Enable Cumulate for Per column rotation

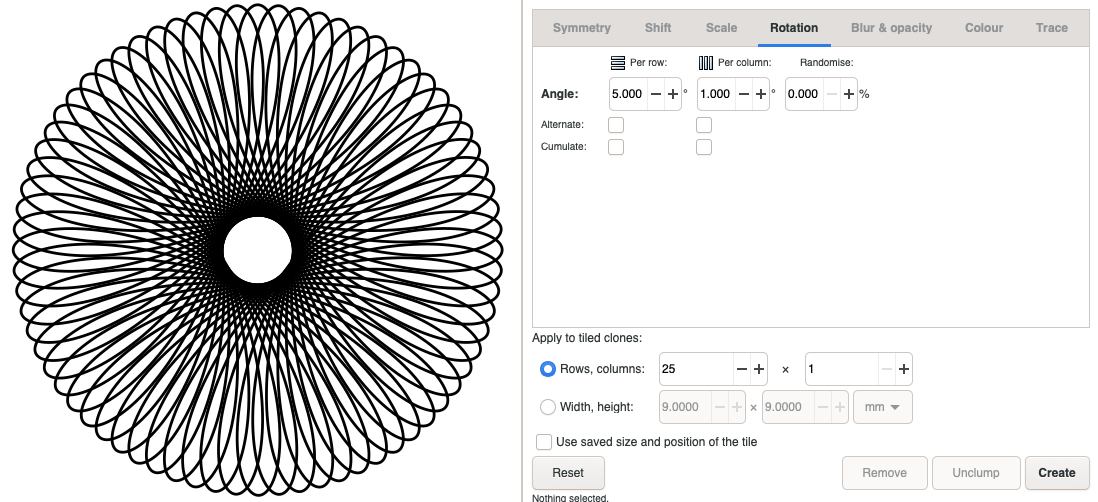704,147
